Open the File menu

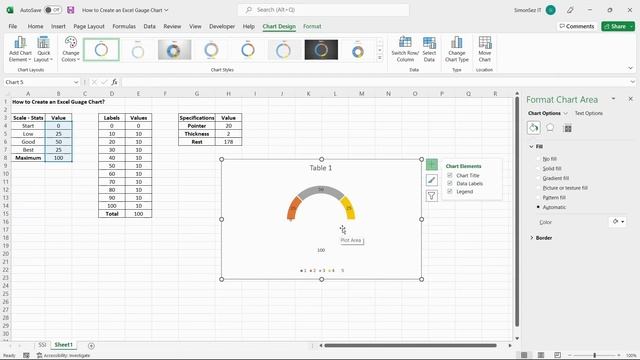pyautogui.click(x=13, y=26)
